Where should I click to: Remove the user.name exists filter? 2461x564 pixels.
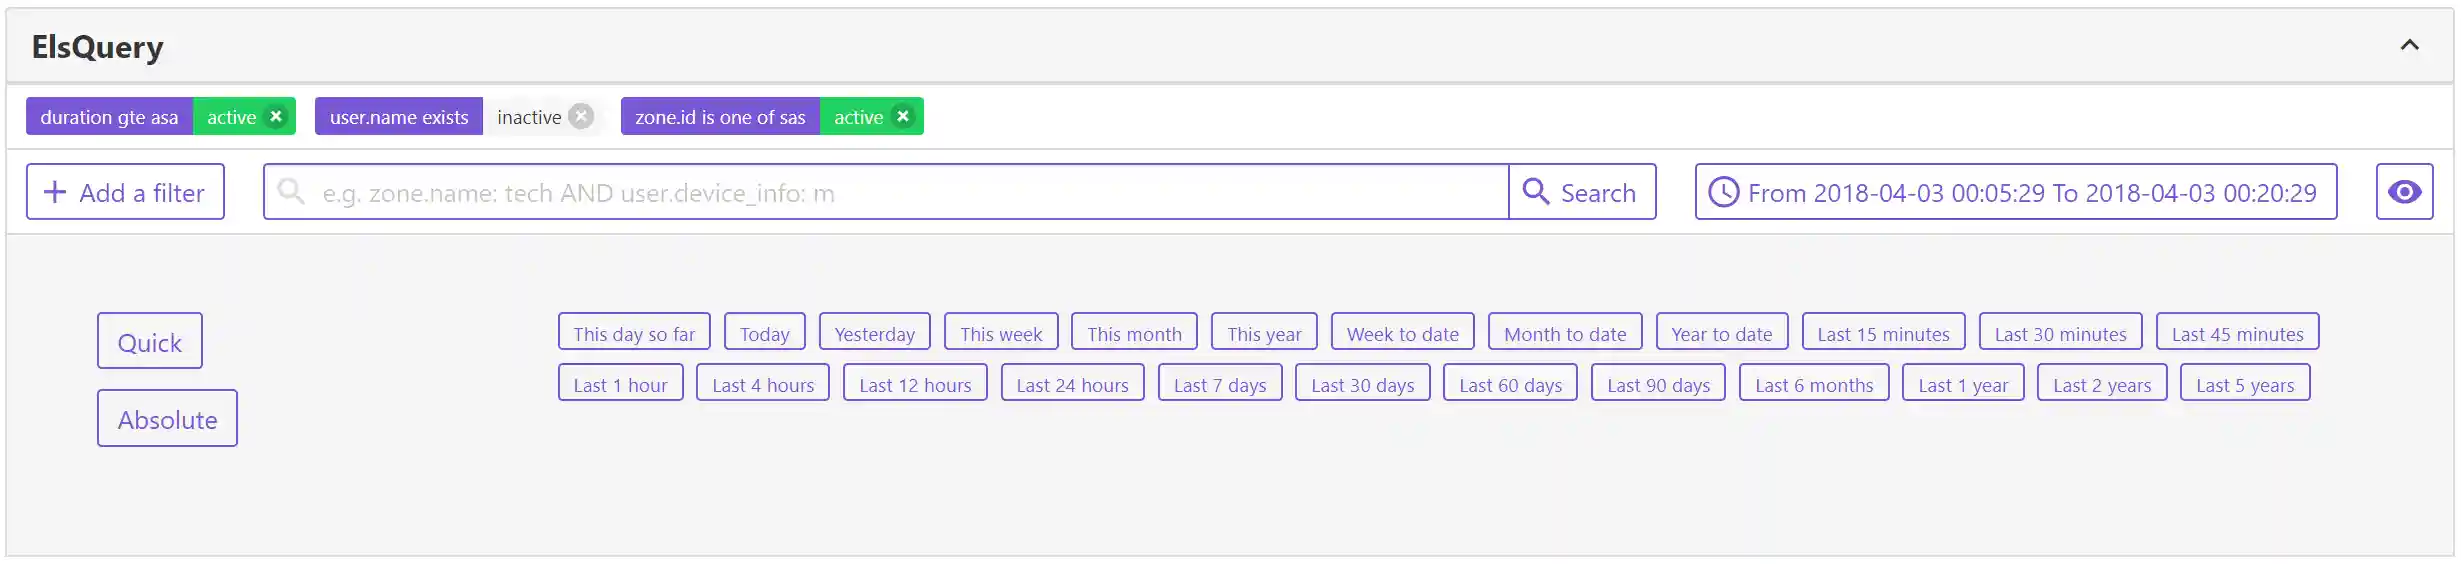point(581,117)
